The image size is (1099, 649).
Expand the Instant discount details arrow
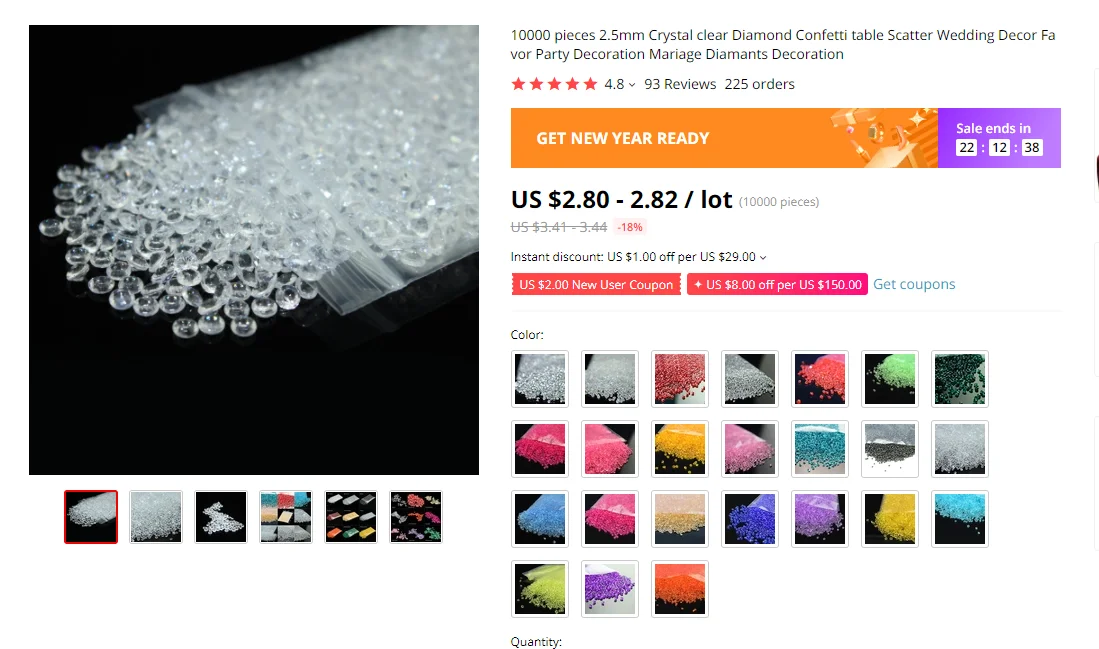point(763,258)
